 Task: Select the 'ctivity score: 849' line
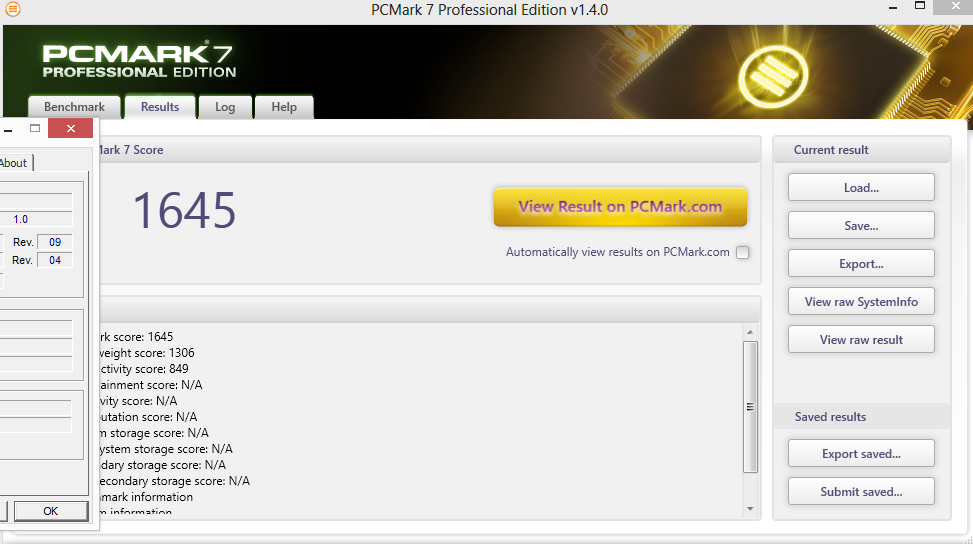click(144, 369)
